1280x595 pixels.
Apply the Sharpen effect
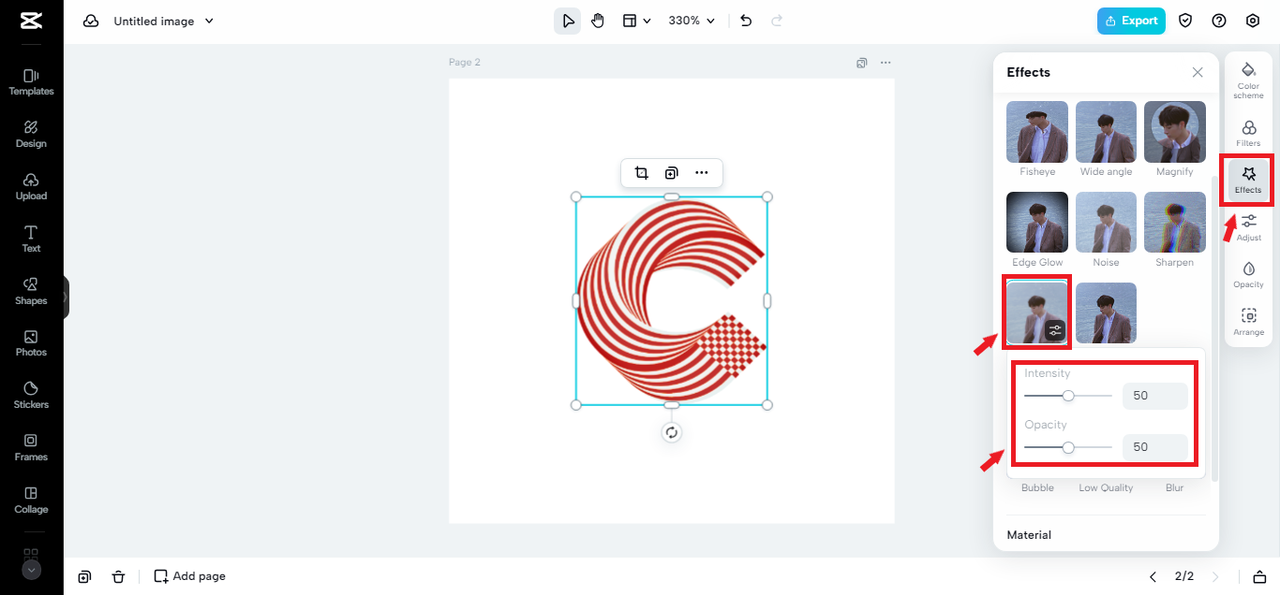(1175, 222)
